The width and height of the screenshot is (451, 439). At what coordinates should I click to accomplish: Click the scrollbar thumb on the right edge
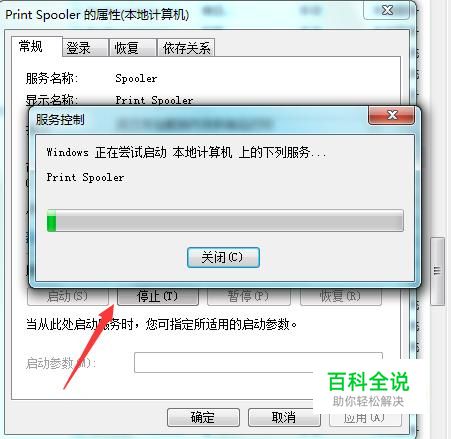coord(437,271)
